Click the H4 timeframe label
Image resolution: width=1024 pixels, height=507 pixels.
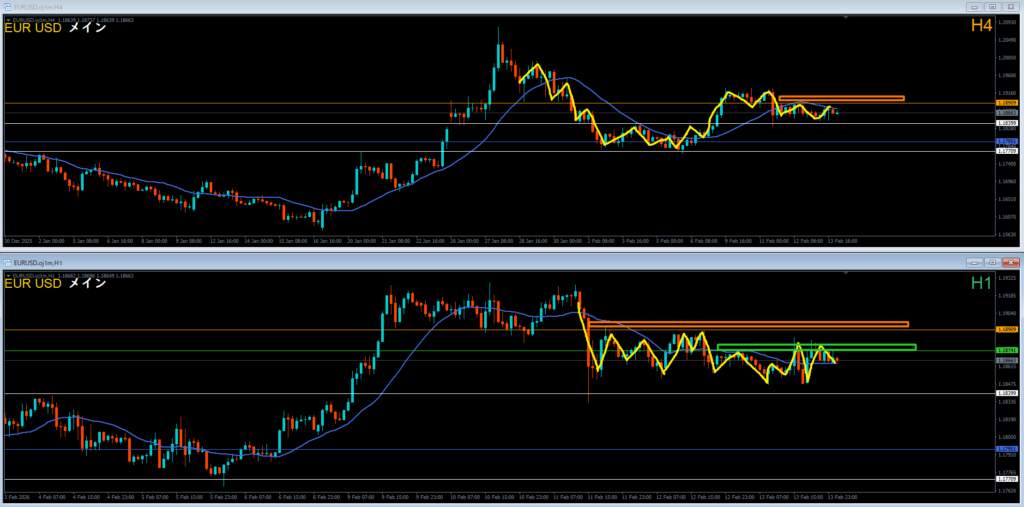[982, 25]
